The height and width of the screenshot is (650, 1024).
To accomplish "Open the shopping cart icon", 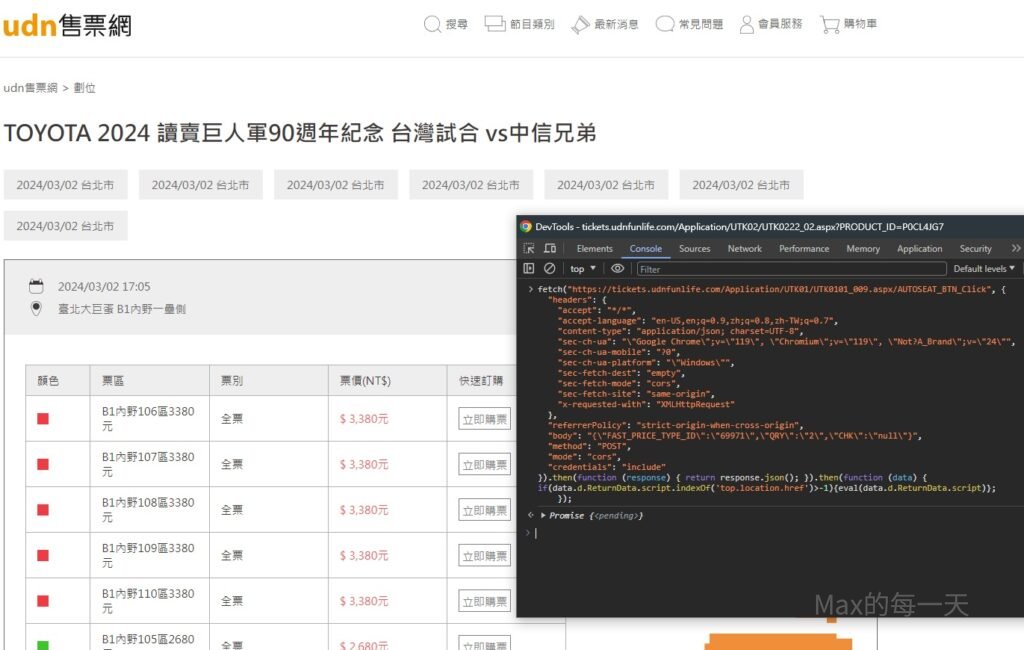I will coord(829,24).
